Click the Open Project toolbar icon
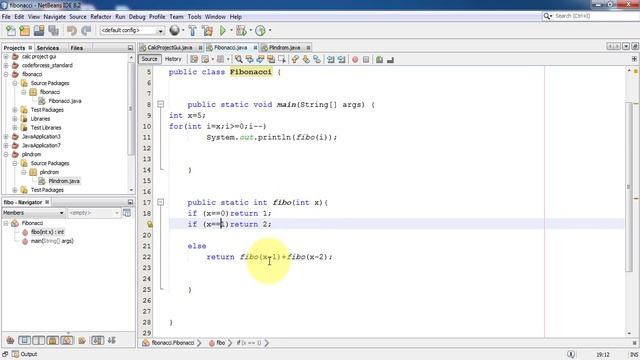This screenshot has height=360, width=640. click(x=39, y=31)
